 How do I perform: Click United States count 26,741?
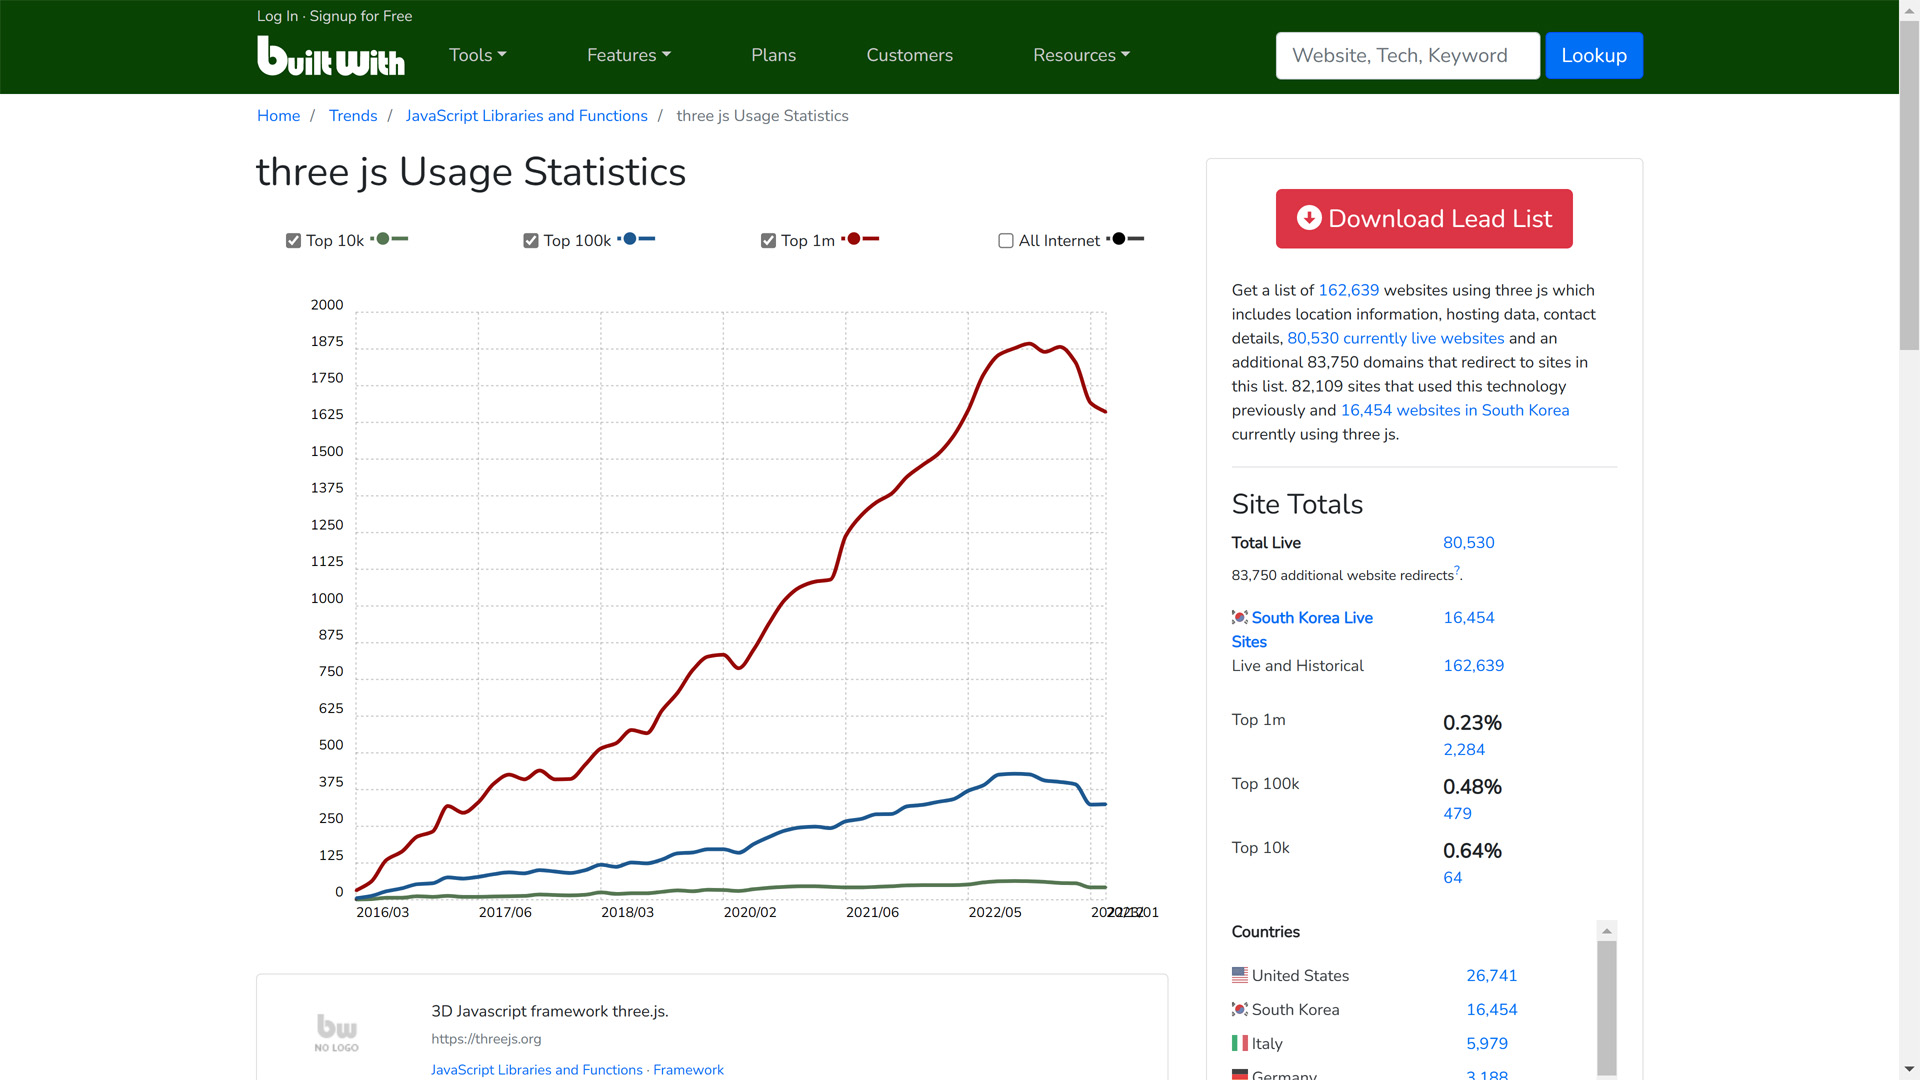coord(1491,976)
